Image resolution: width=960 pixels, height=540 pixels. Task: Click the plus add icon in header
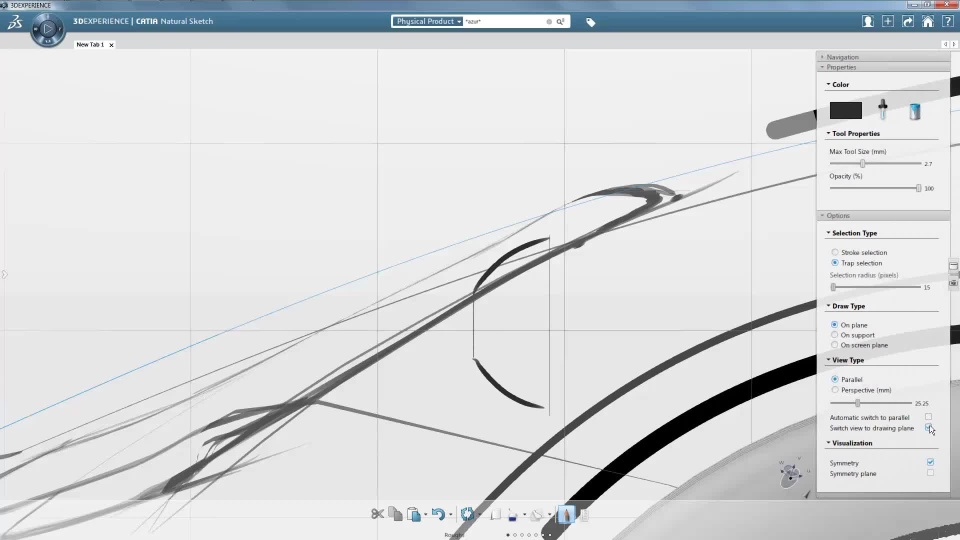pyautogui.click(x=888, y=21)
